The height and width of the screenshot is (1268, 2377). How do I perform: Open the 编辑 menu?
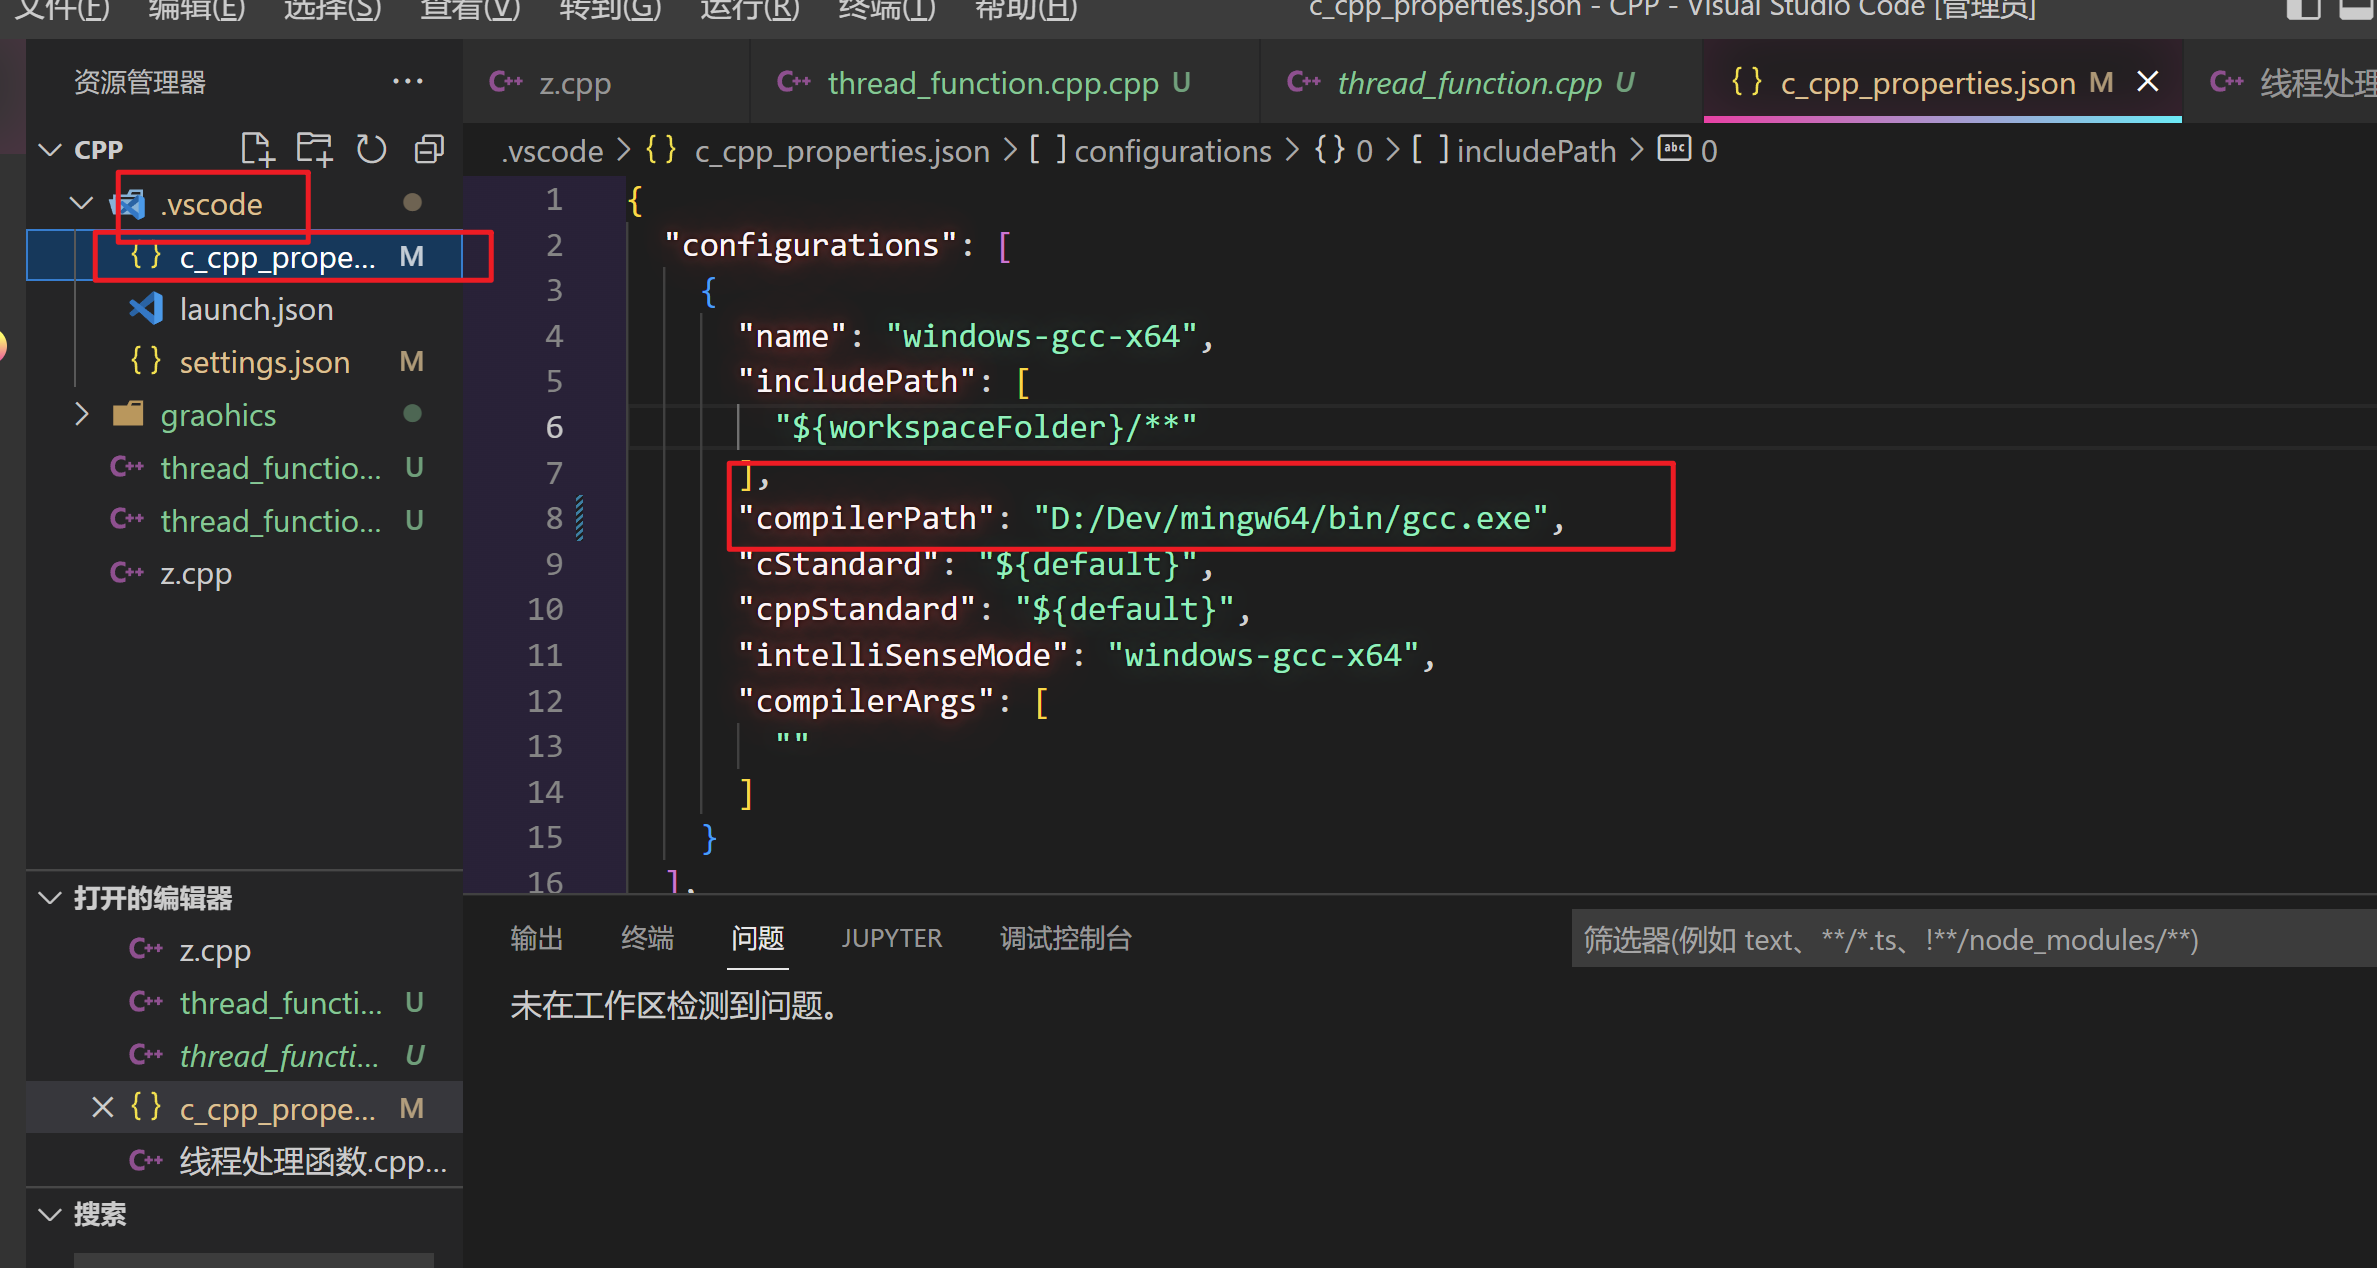pos(197,10)
